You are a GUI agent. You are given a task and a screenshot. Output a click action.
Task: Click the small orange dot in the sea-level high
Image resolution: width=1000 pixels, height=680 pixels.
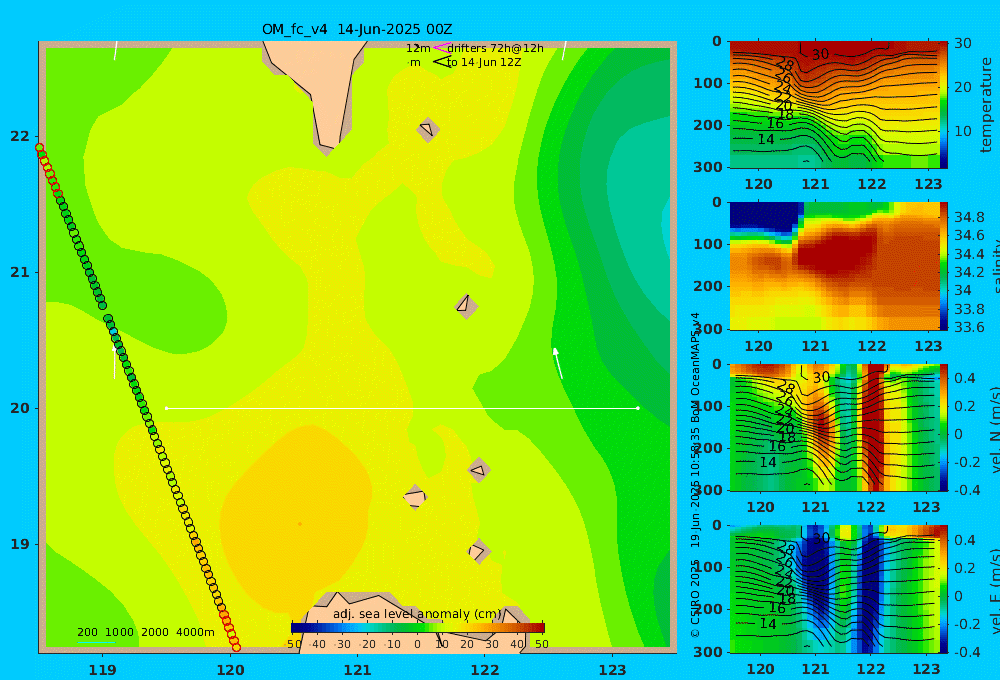300,524
